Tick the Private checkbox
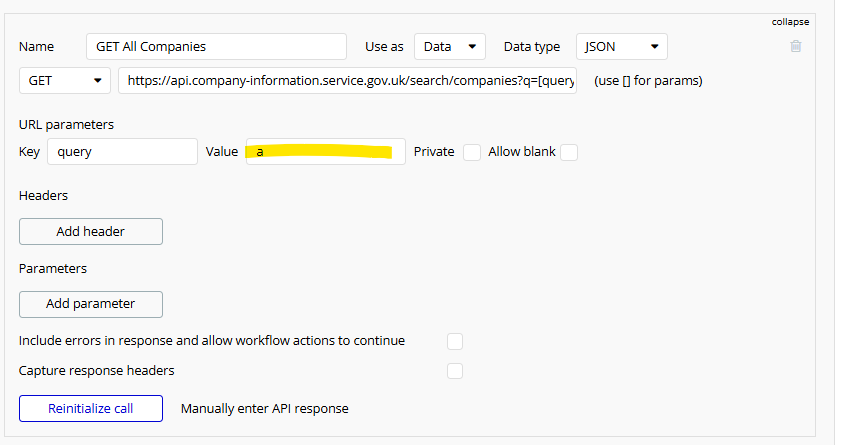Screen dimensions: 844x445 point(472,152)
